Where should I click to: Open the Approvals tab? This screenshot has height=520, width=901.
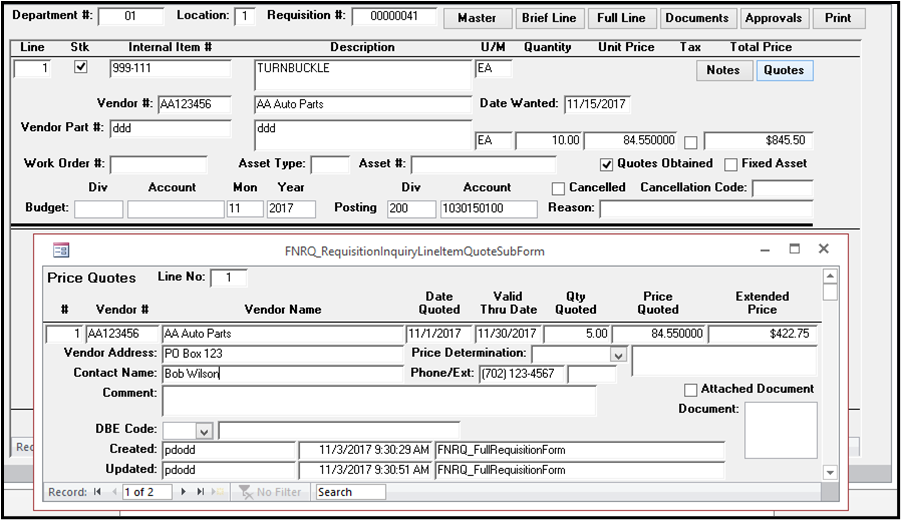[773, 18]
